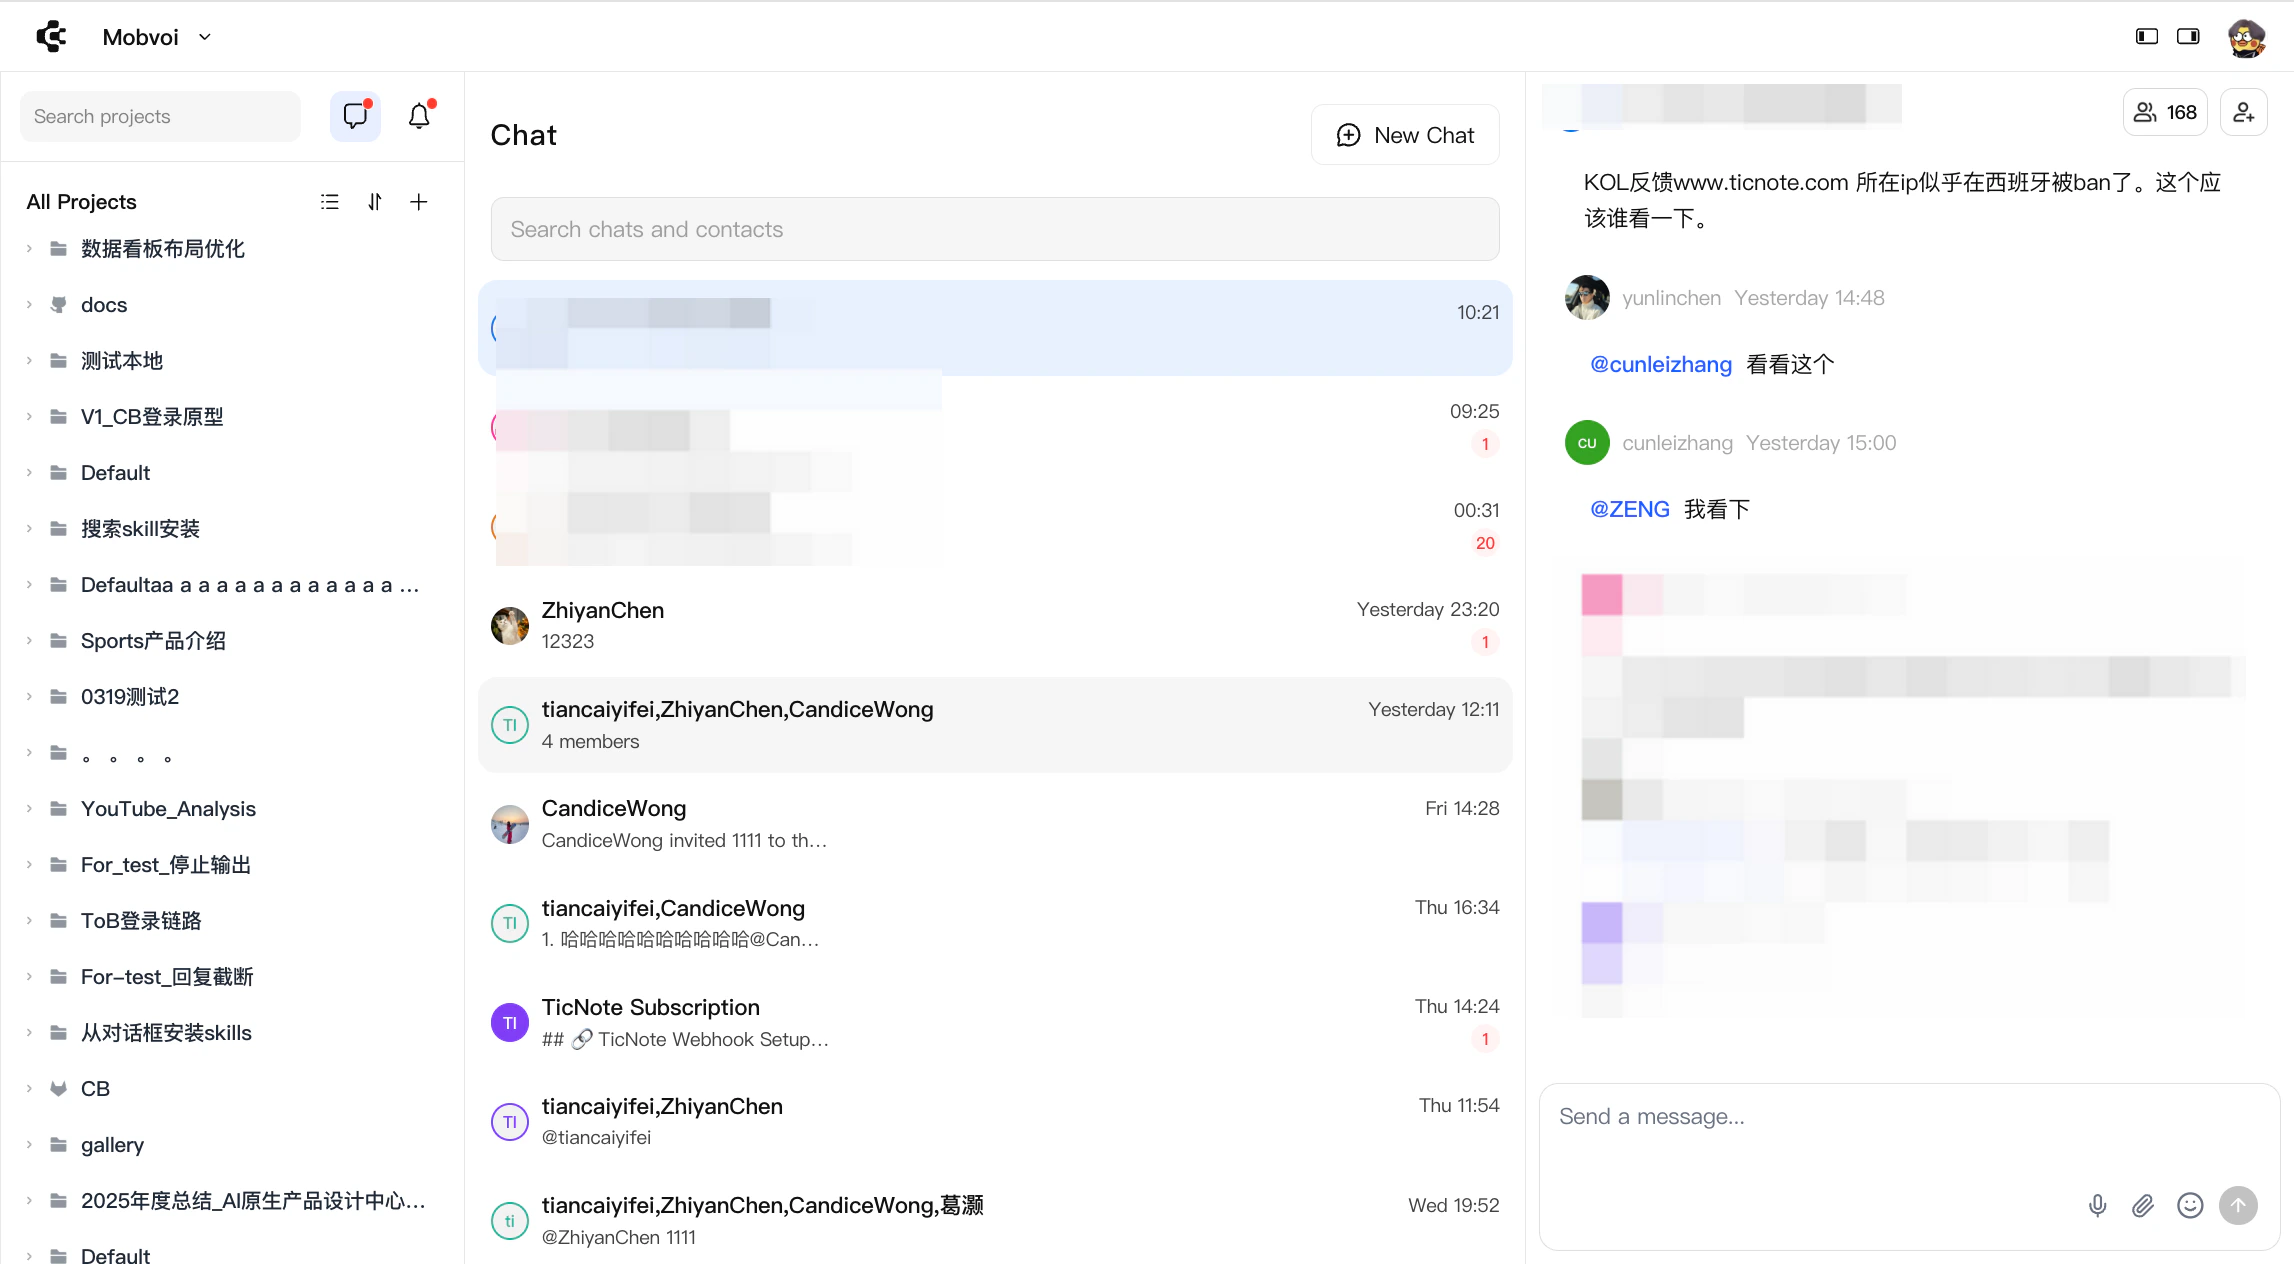Open the emoji picker

pos(2189,1205)
